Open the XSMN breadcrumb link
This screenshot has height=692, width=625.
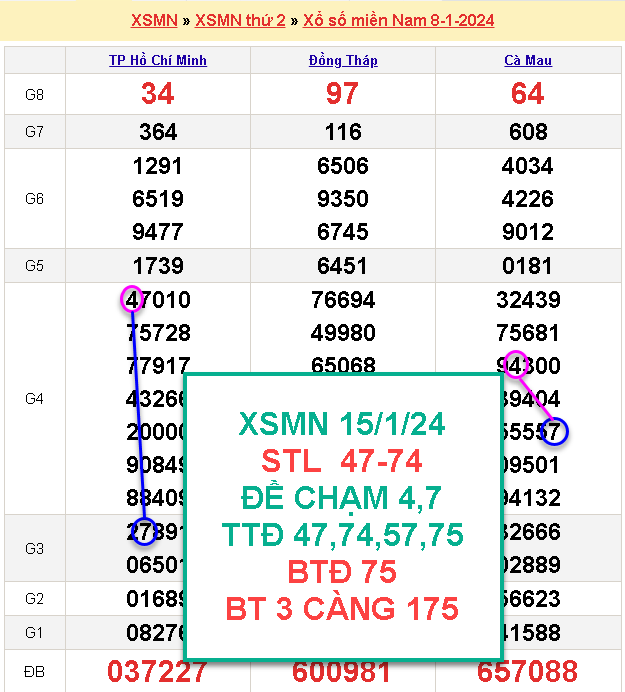pyautogui.click(x=154, y=20)
